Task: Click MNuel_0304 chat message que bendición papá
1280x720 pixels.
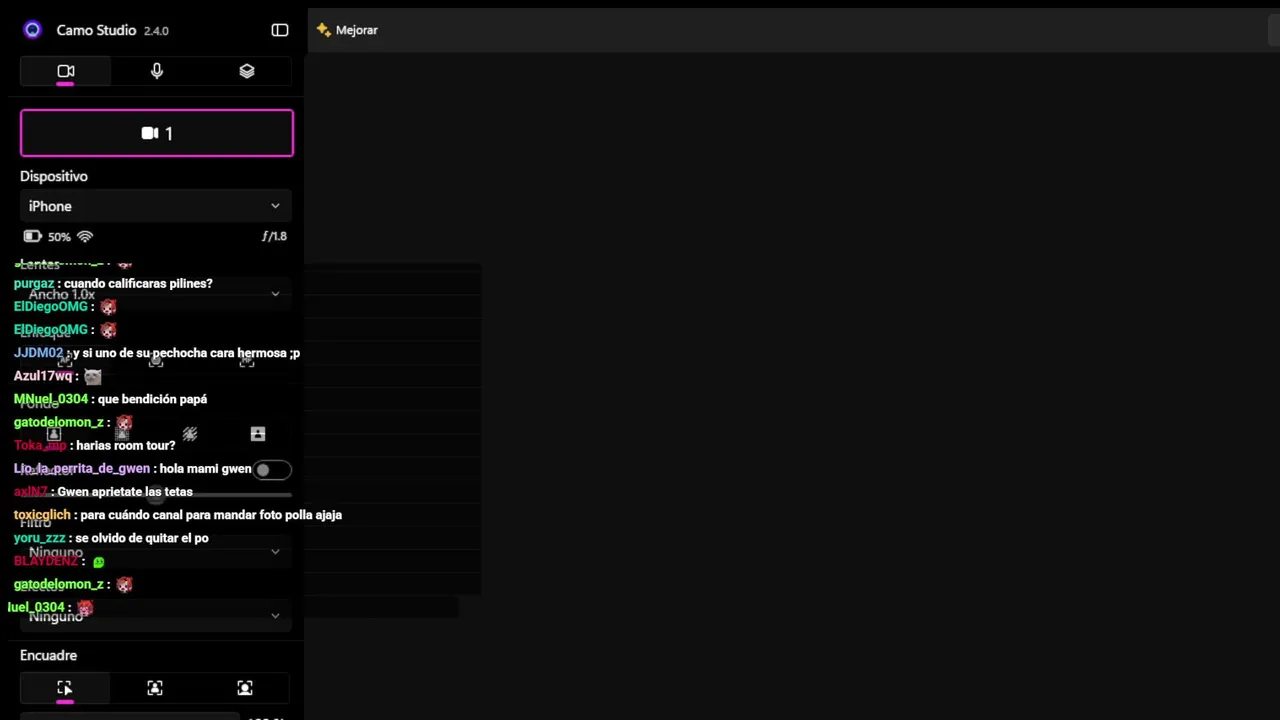Action: coord(110,399)
